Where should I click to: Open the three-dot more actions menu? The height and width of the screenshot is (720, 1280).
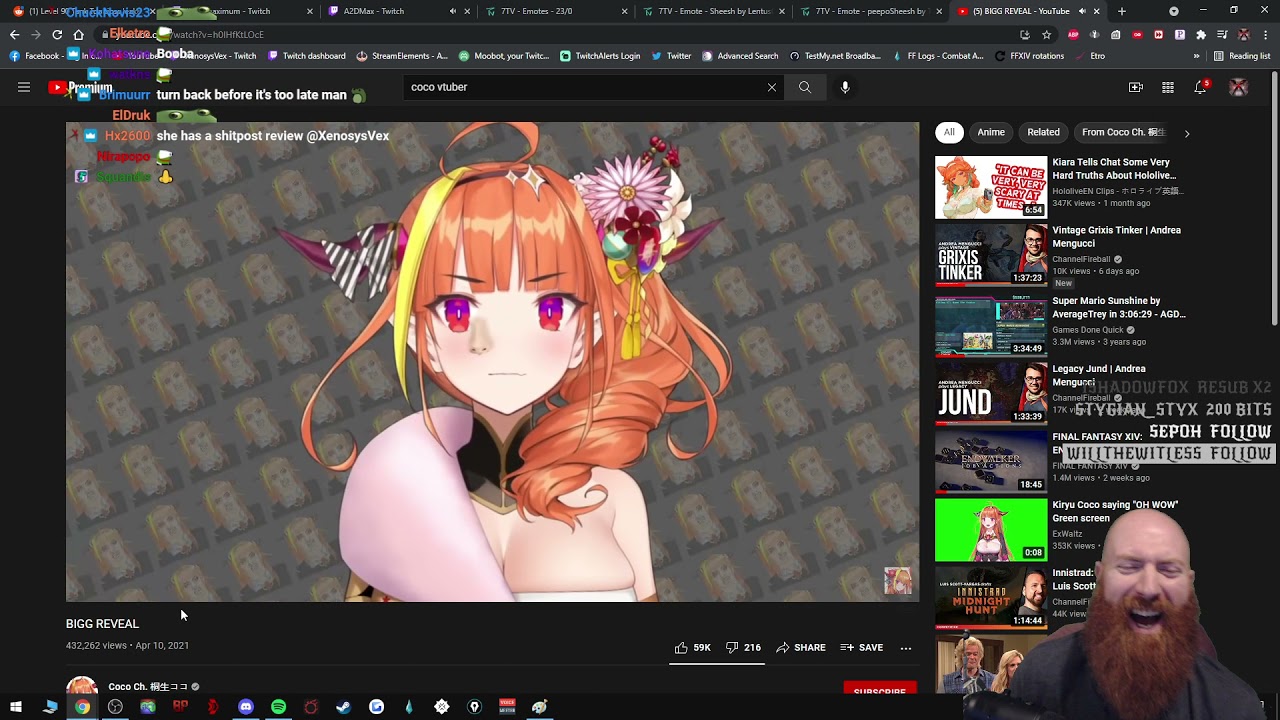[x=906, y=648]
